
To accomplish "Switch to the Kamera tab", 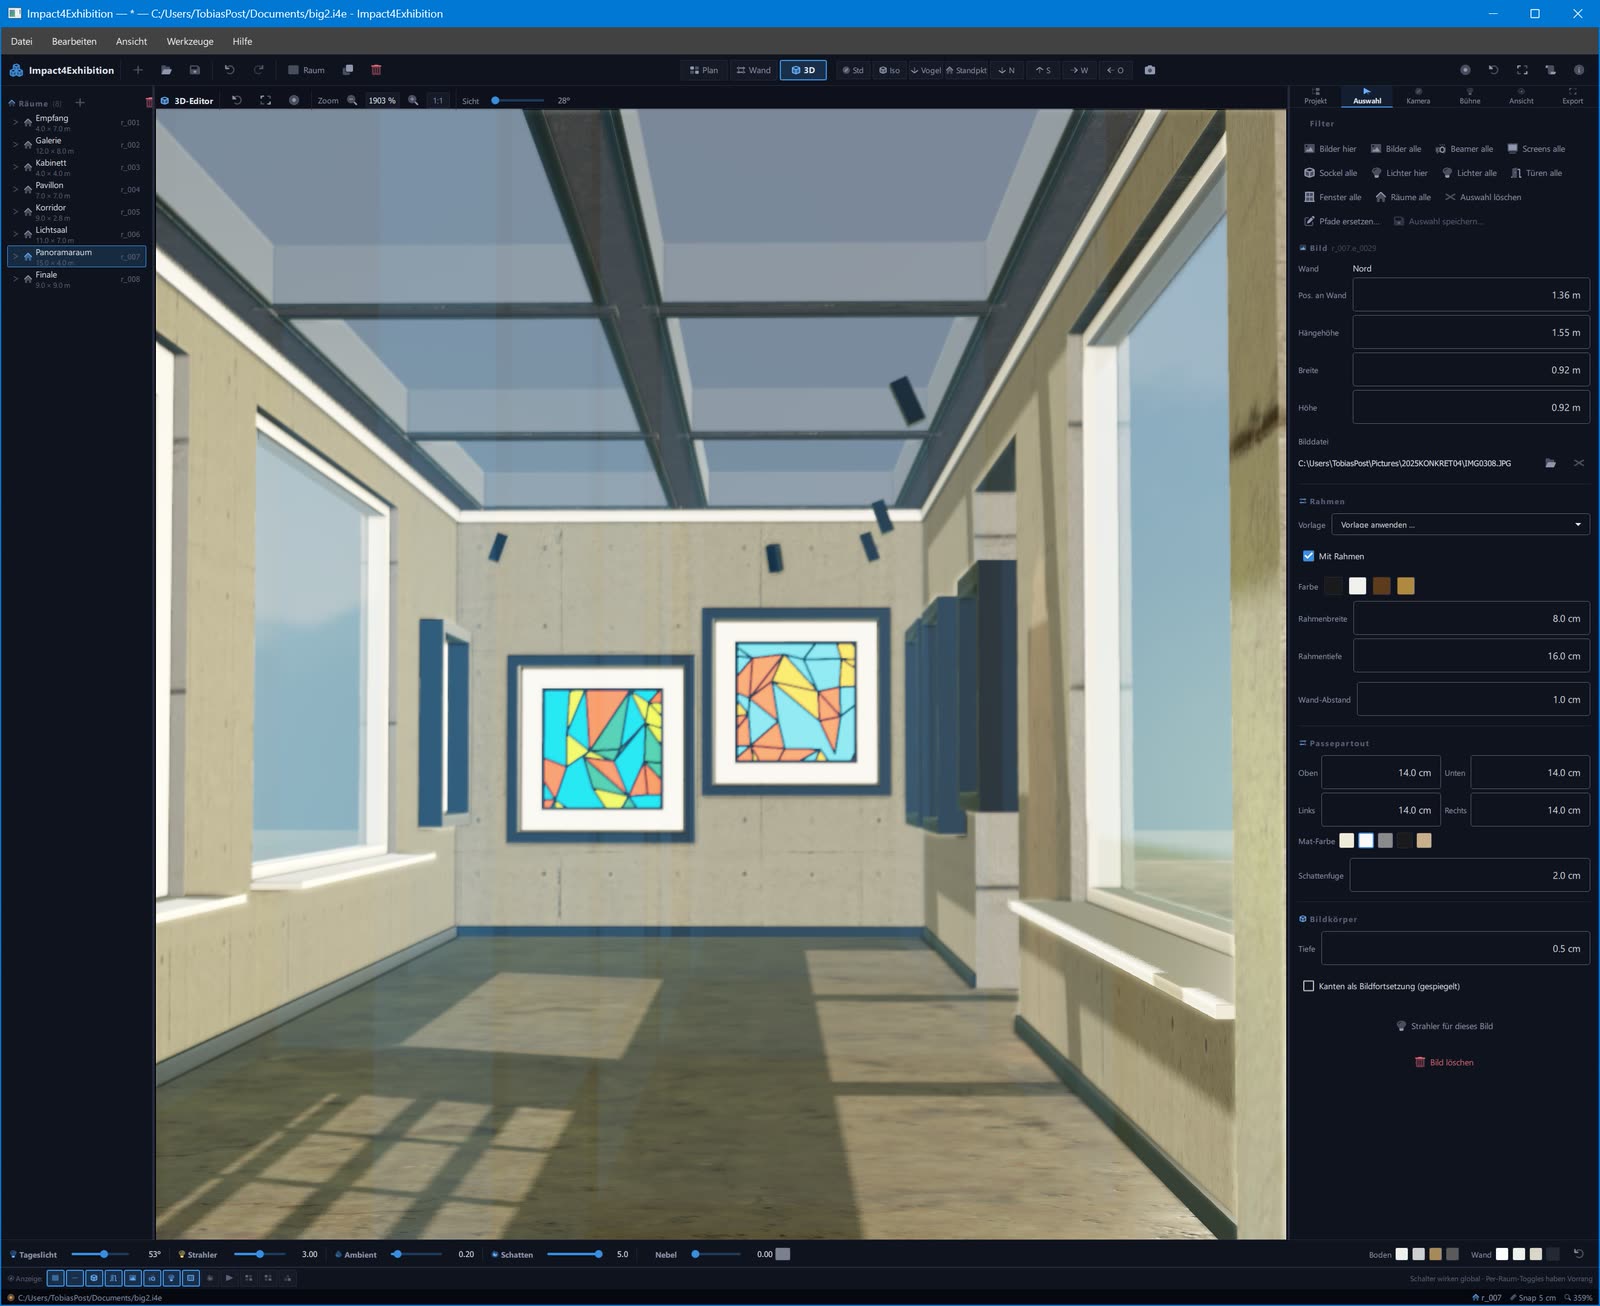I will pos(1418,95).
